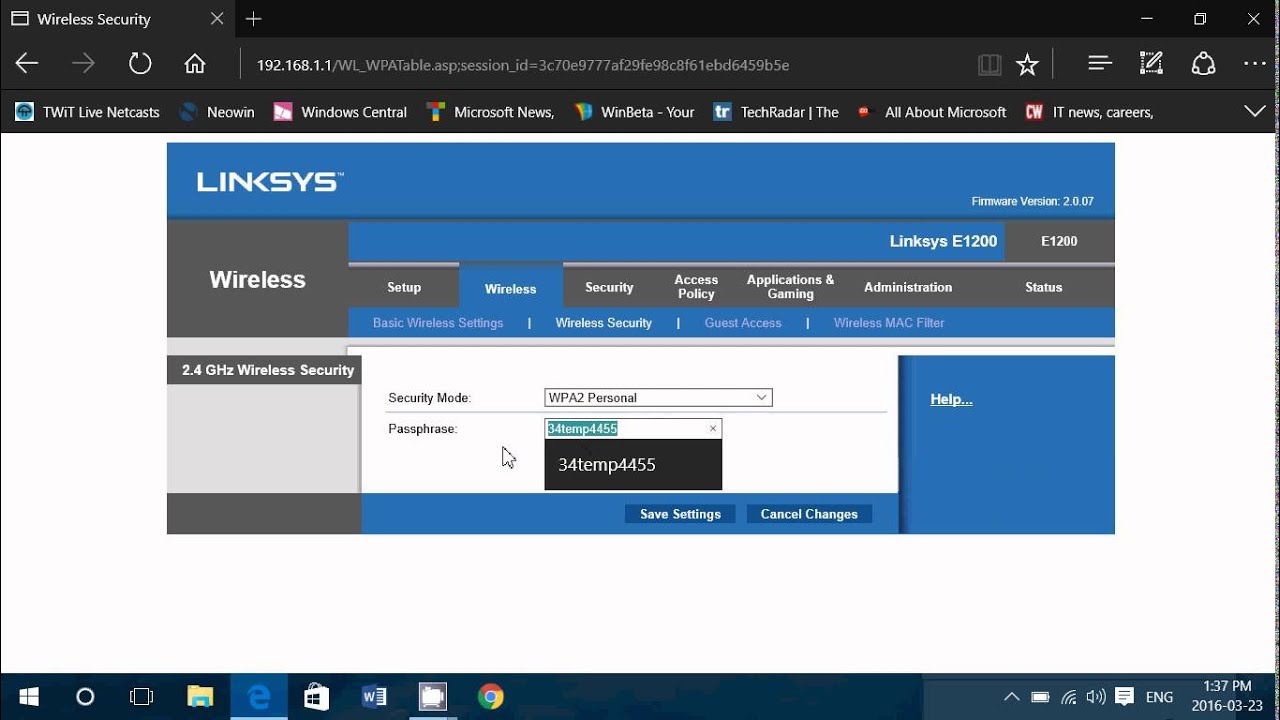Open Microsoft News bookmark
This screenshot has width=1280, height=720.
coord(490,112)
